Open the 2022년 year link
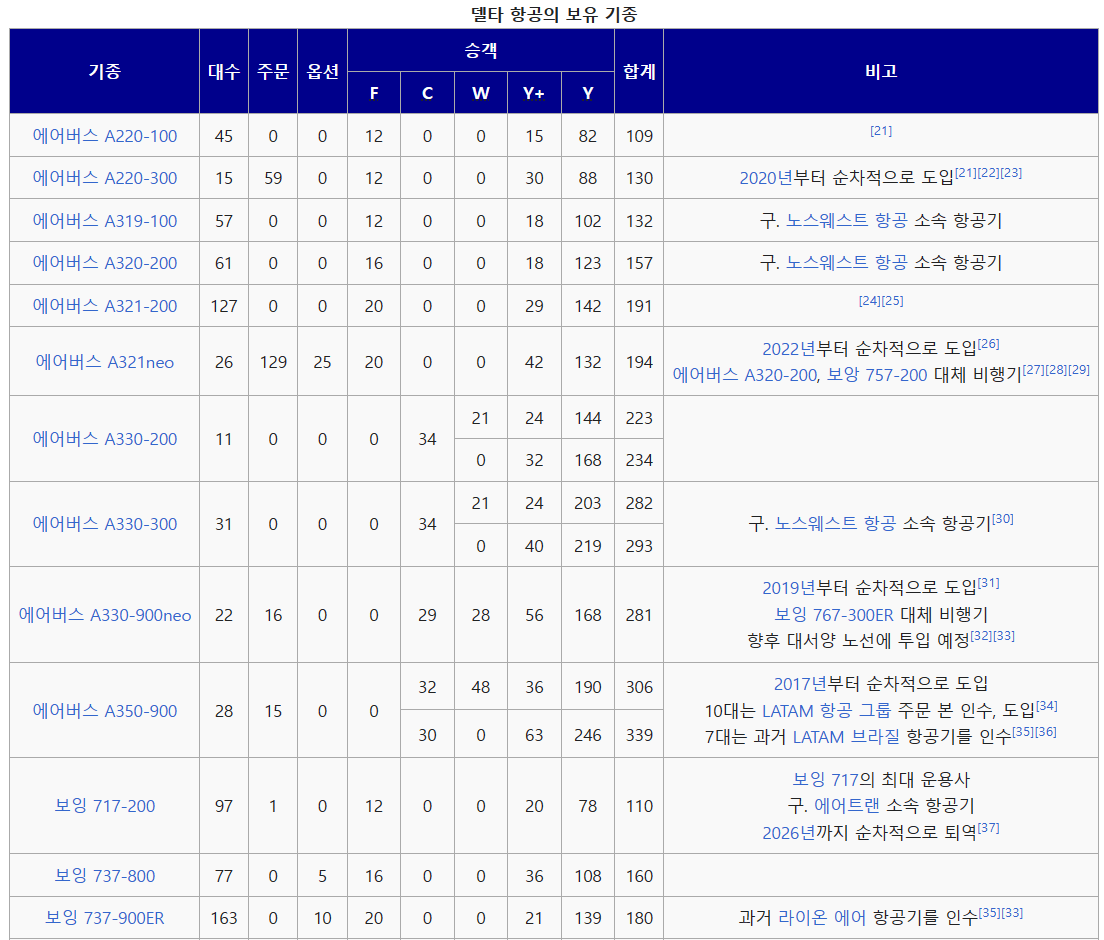This screenshot has width=1104, height=940. pos(789,349)
